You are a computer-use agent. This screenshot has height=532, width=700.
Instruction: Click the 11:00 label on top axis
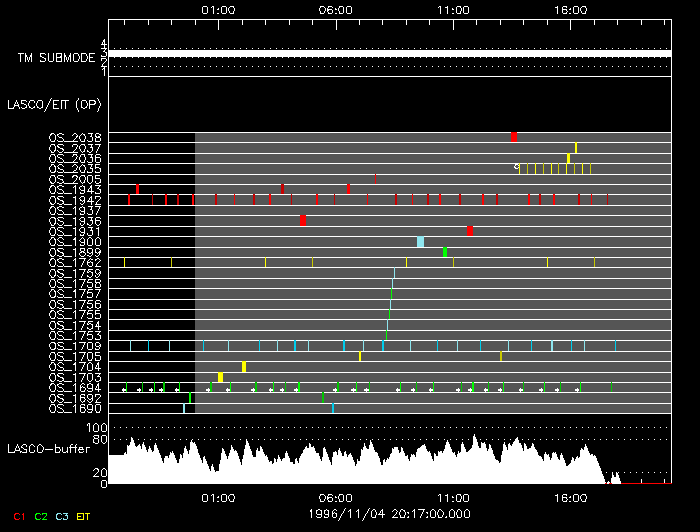(x=453, y=8)
